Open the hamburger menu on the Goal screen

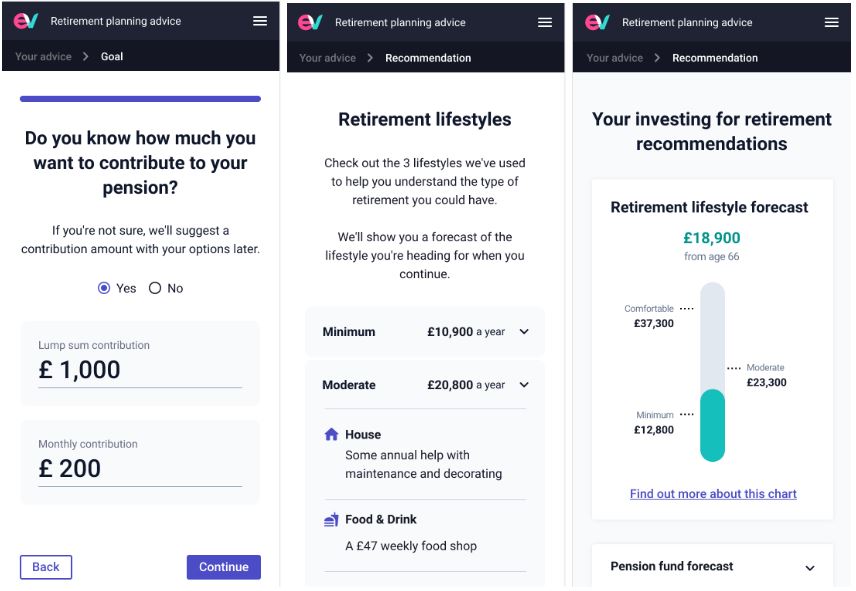click(x=260, y=21)
